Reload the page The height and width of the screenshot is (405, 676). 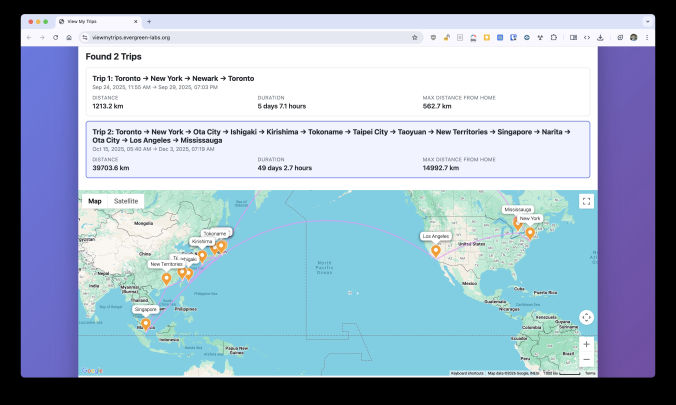[x=55, y=37]
